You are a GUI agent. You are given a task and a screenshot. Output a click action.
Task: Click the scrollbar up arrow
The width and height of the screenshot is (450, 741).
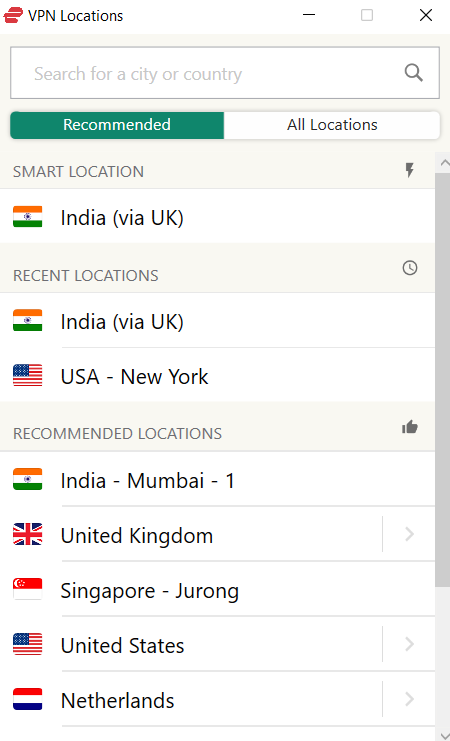click(x=443, y=163)
